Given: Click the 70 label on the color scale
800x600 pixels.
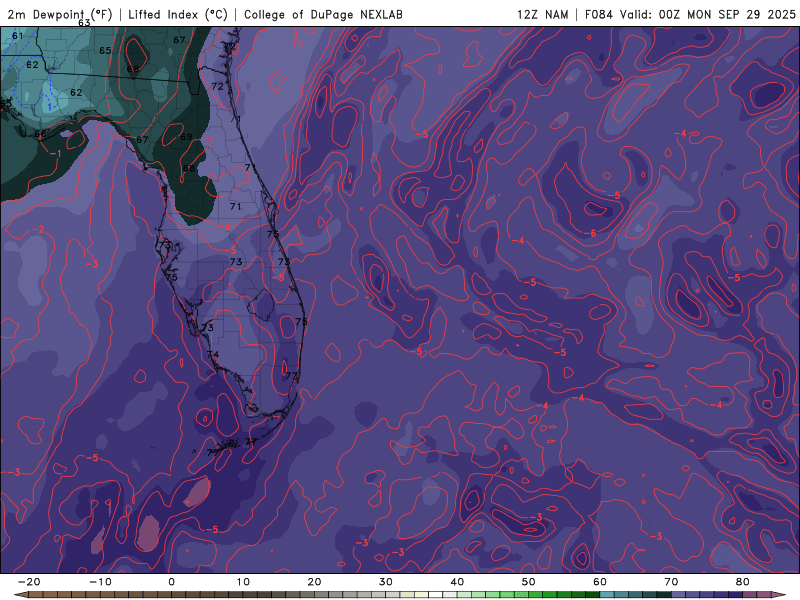Looking at the screenshot, I should click(671, 582).
